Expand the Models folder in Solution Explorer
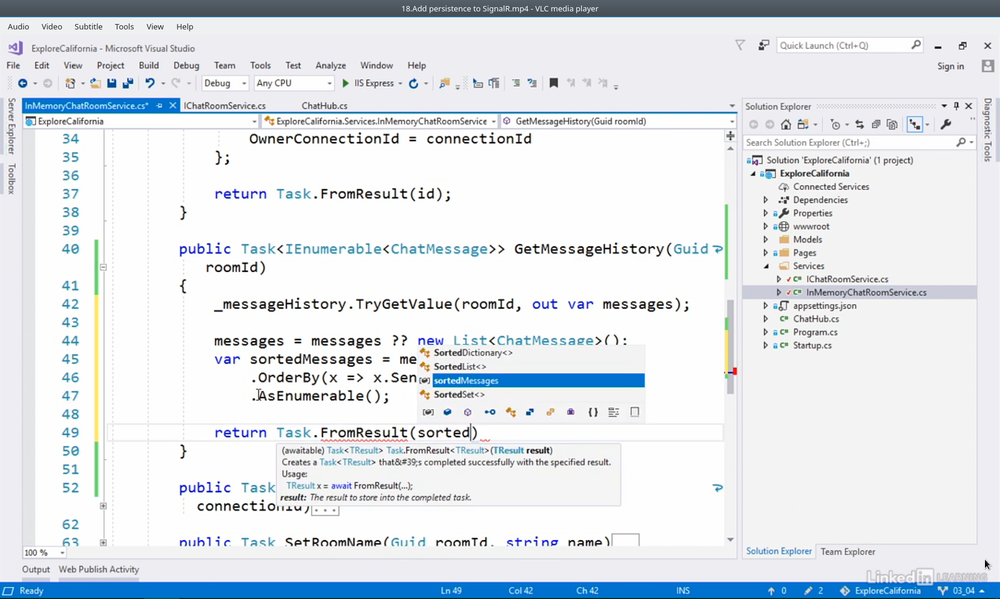Viewport: 1000px width, 599px height. tap(766, 240)
